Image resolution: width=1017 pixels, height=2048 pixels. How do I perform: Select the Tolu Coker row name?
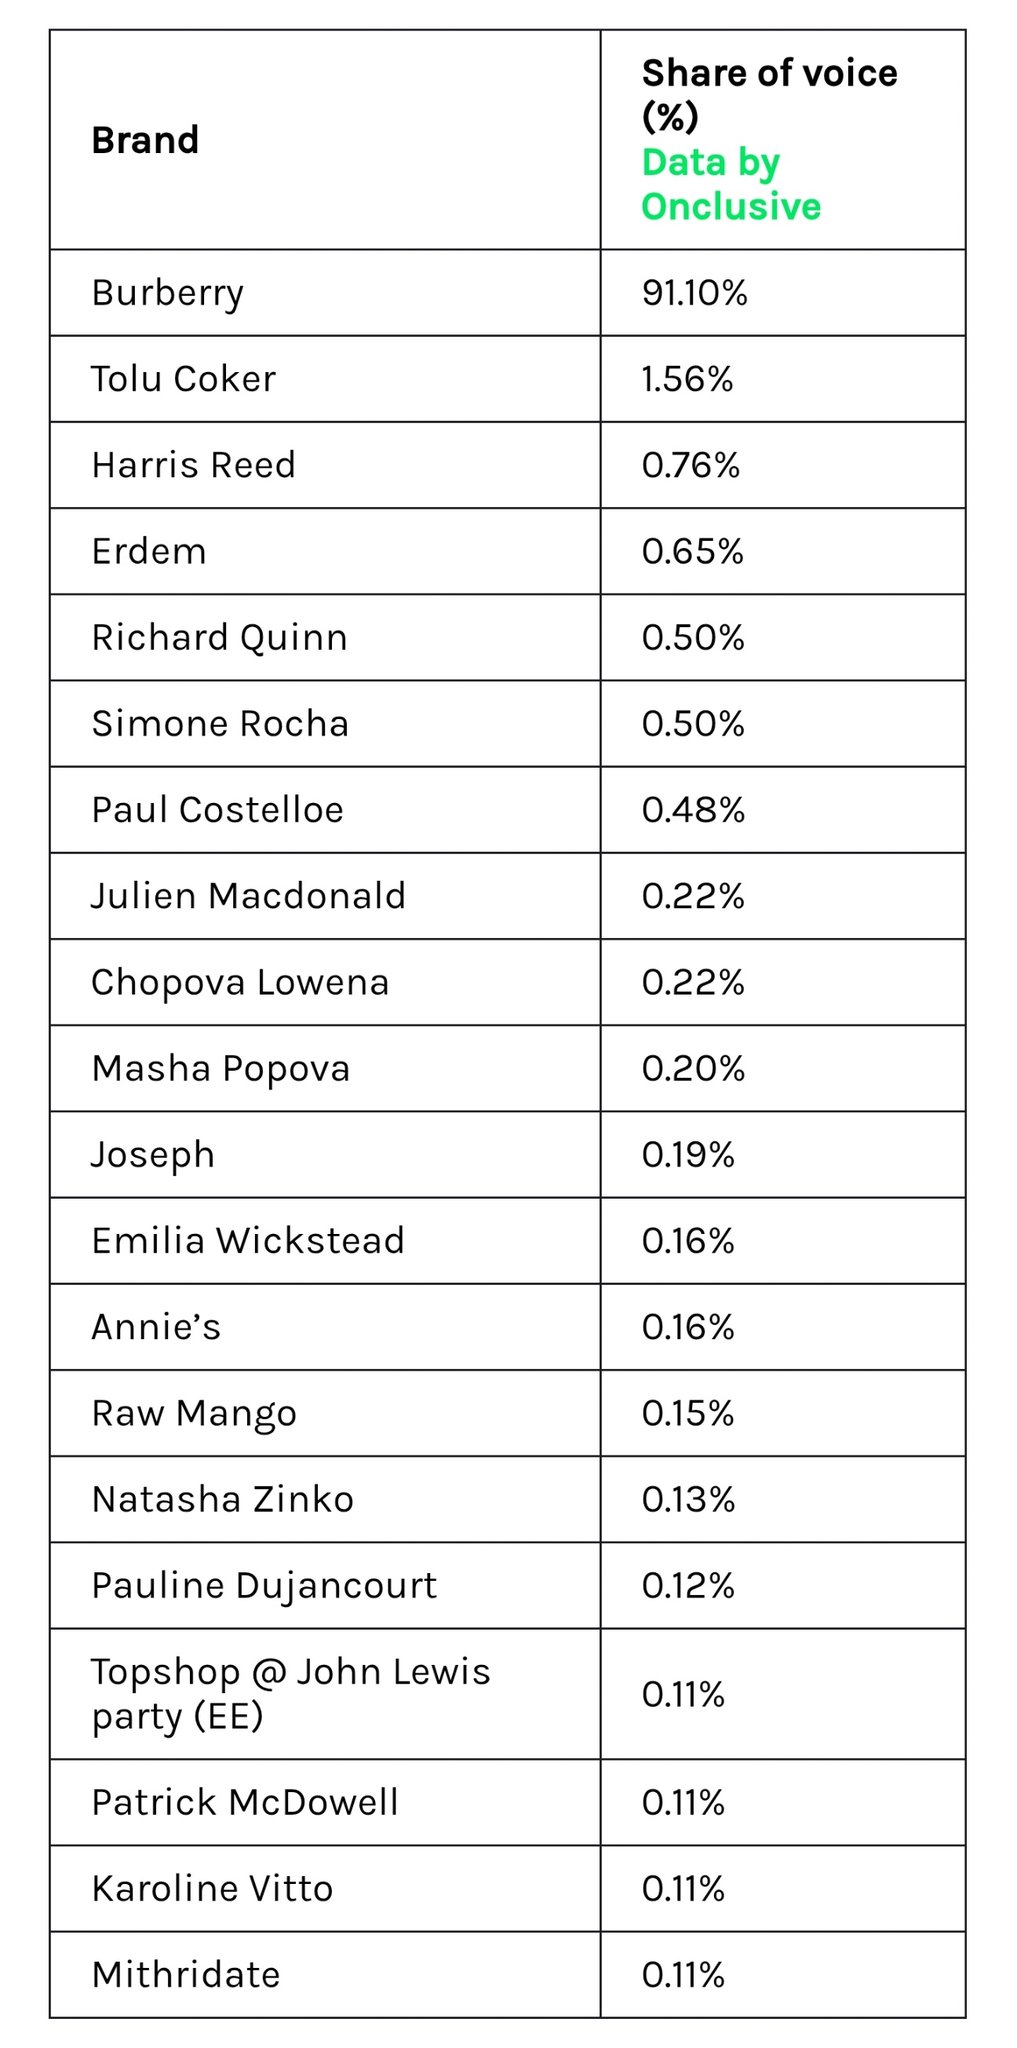tap(183, 379)
